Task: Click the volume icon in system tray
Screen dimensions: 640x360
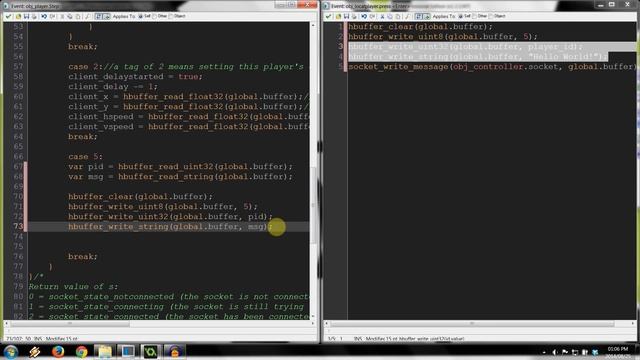Action: [555, 352]
